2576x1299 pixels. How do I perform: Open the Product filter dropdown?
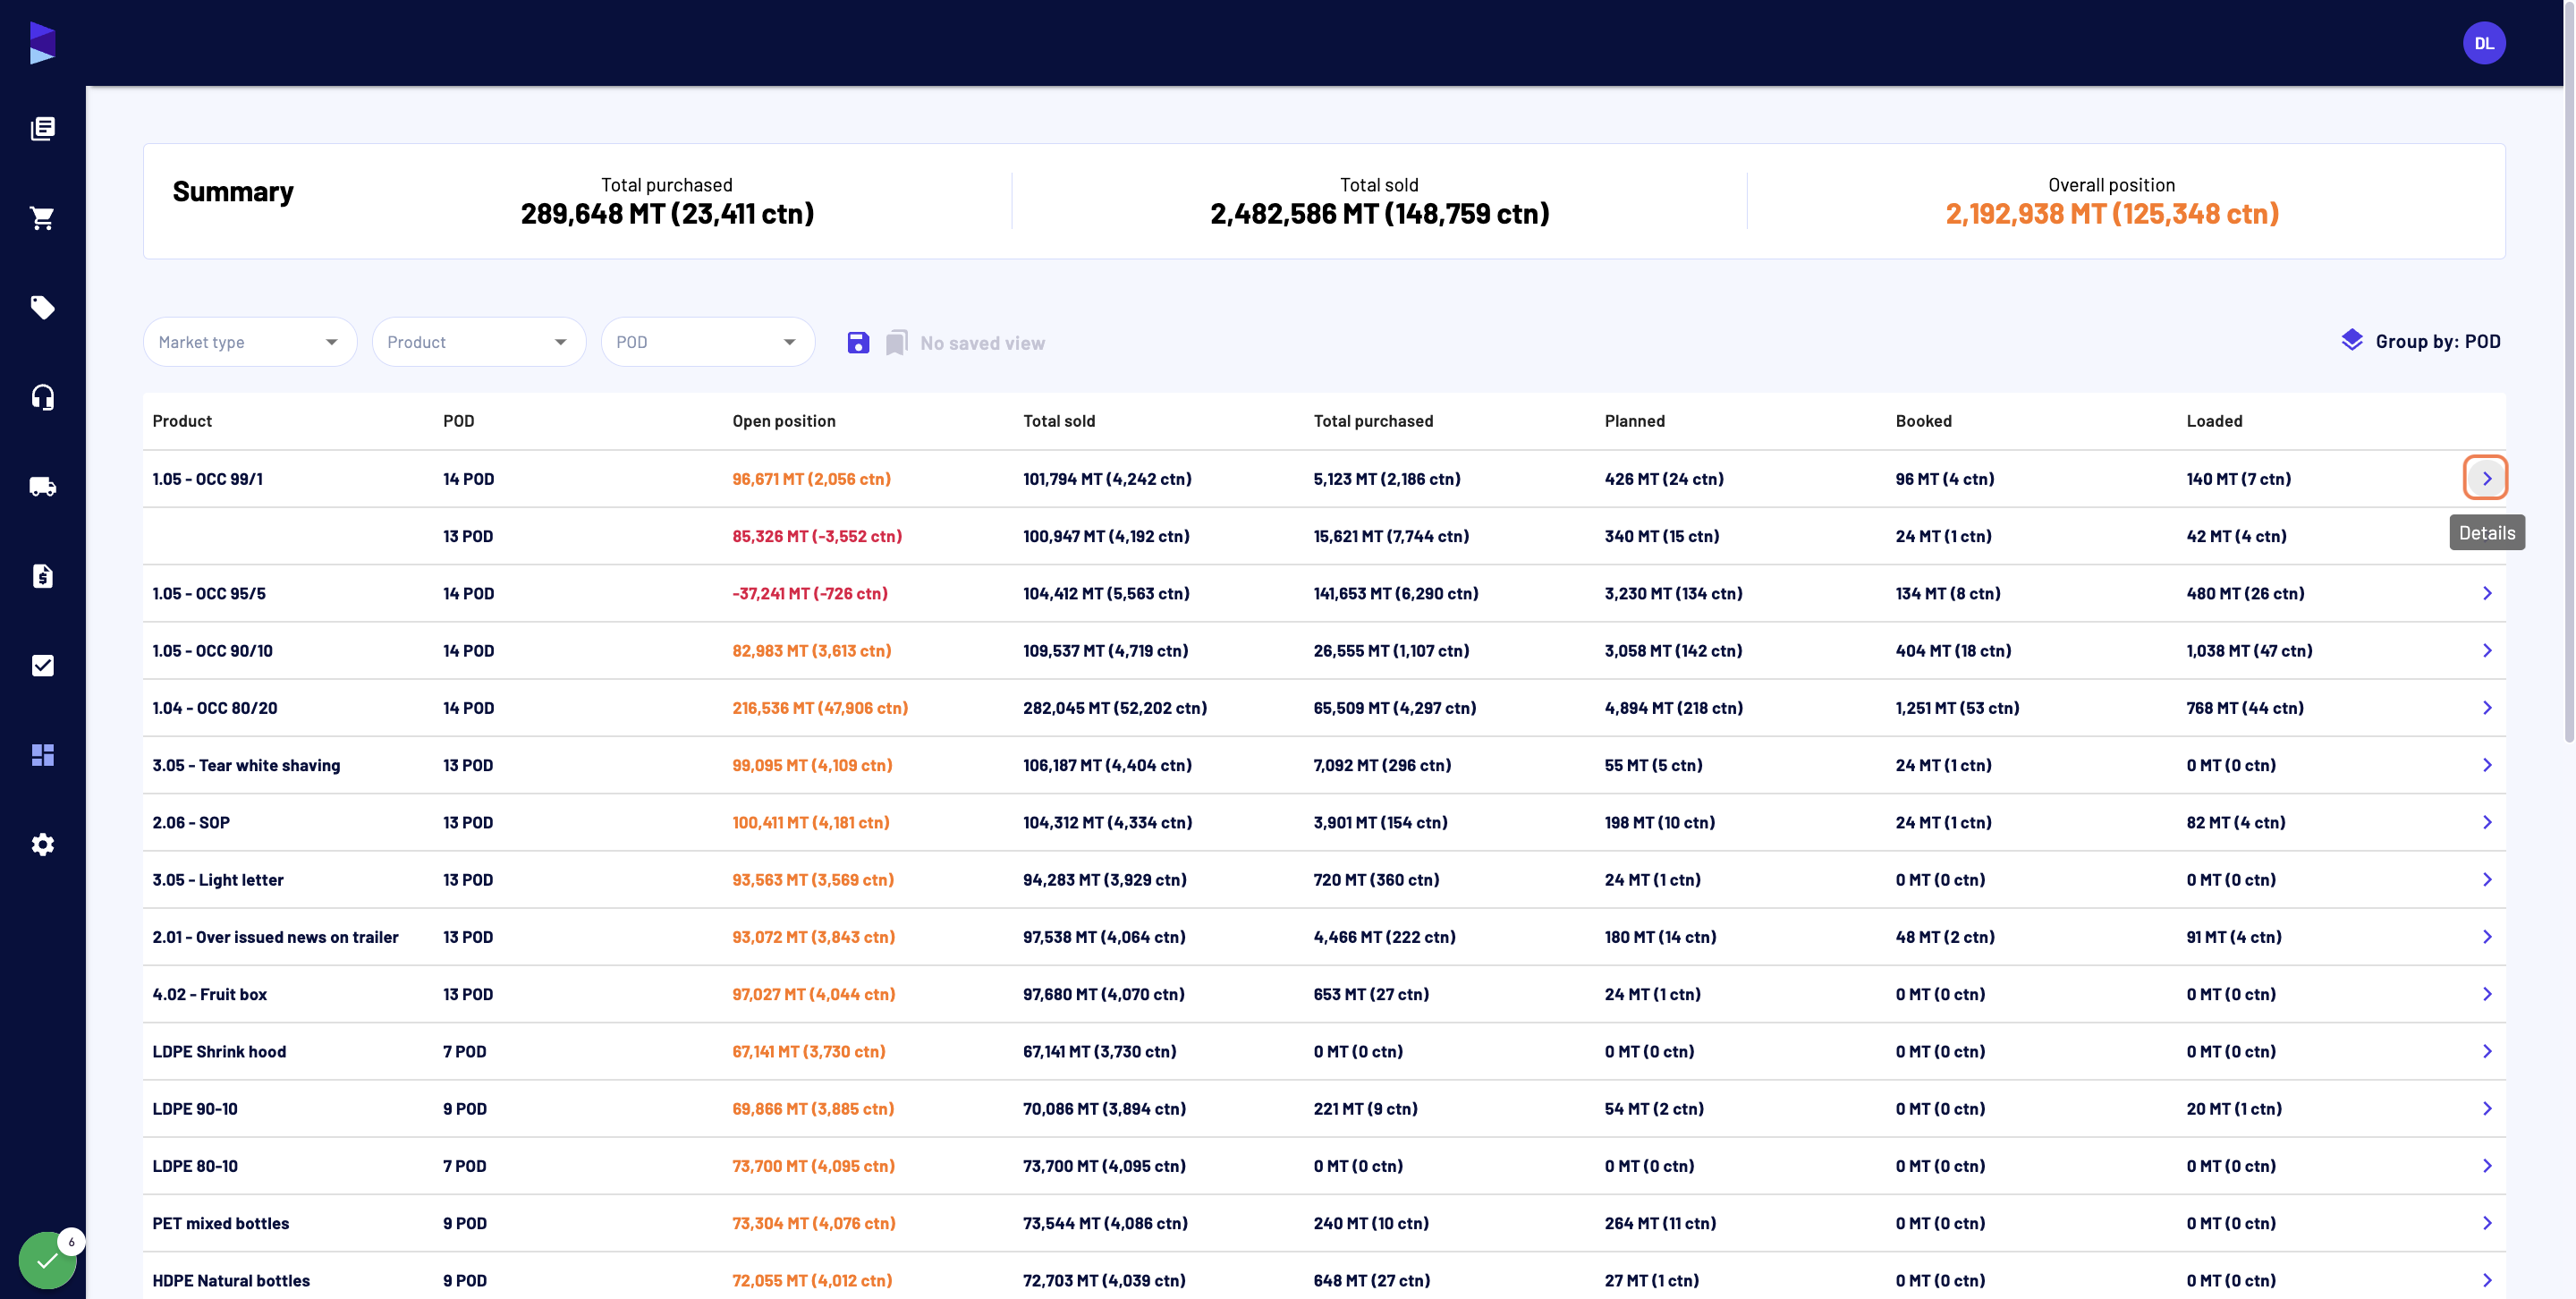479,342
